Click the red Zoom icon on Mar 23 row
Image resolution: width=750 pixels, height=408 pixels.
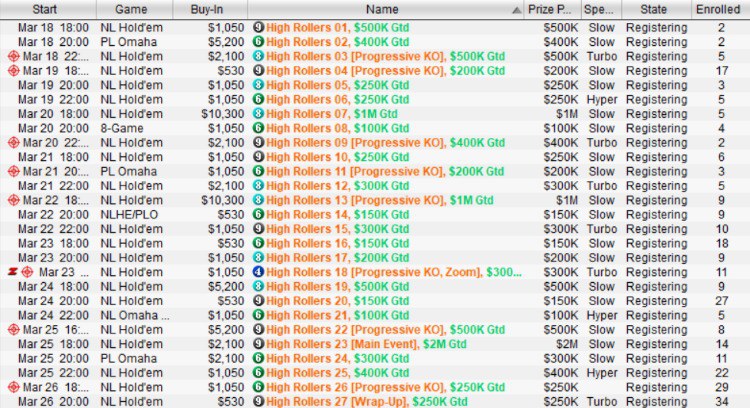(11, 272)
